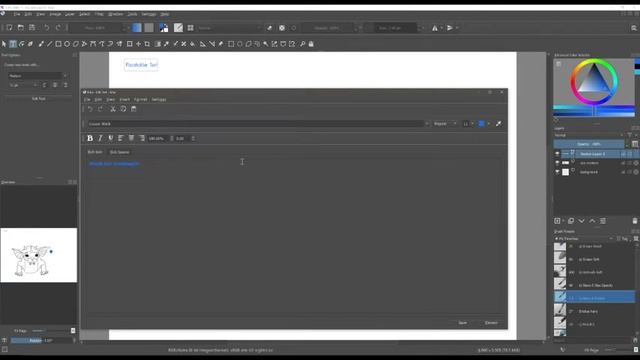Open the text color dropdown arrow
This screenshot has width=640, height=360.
tap(489, 124)
